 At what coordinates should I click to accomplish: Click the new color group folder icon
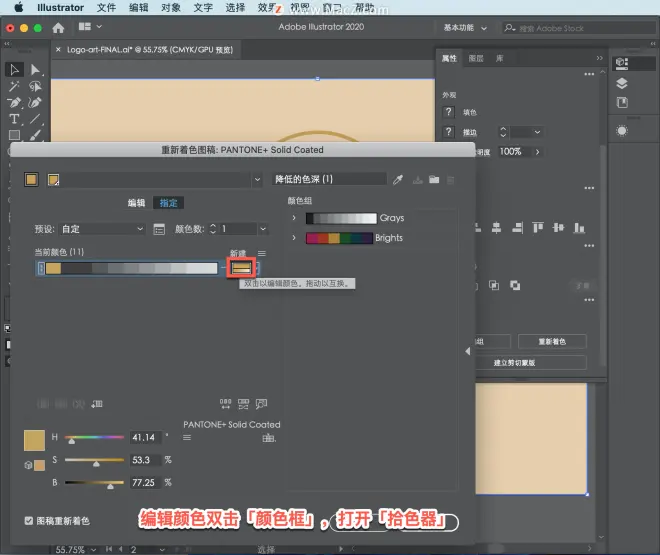coord(434,180)
